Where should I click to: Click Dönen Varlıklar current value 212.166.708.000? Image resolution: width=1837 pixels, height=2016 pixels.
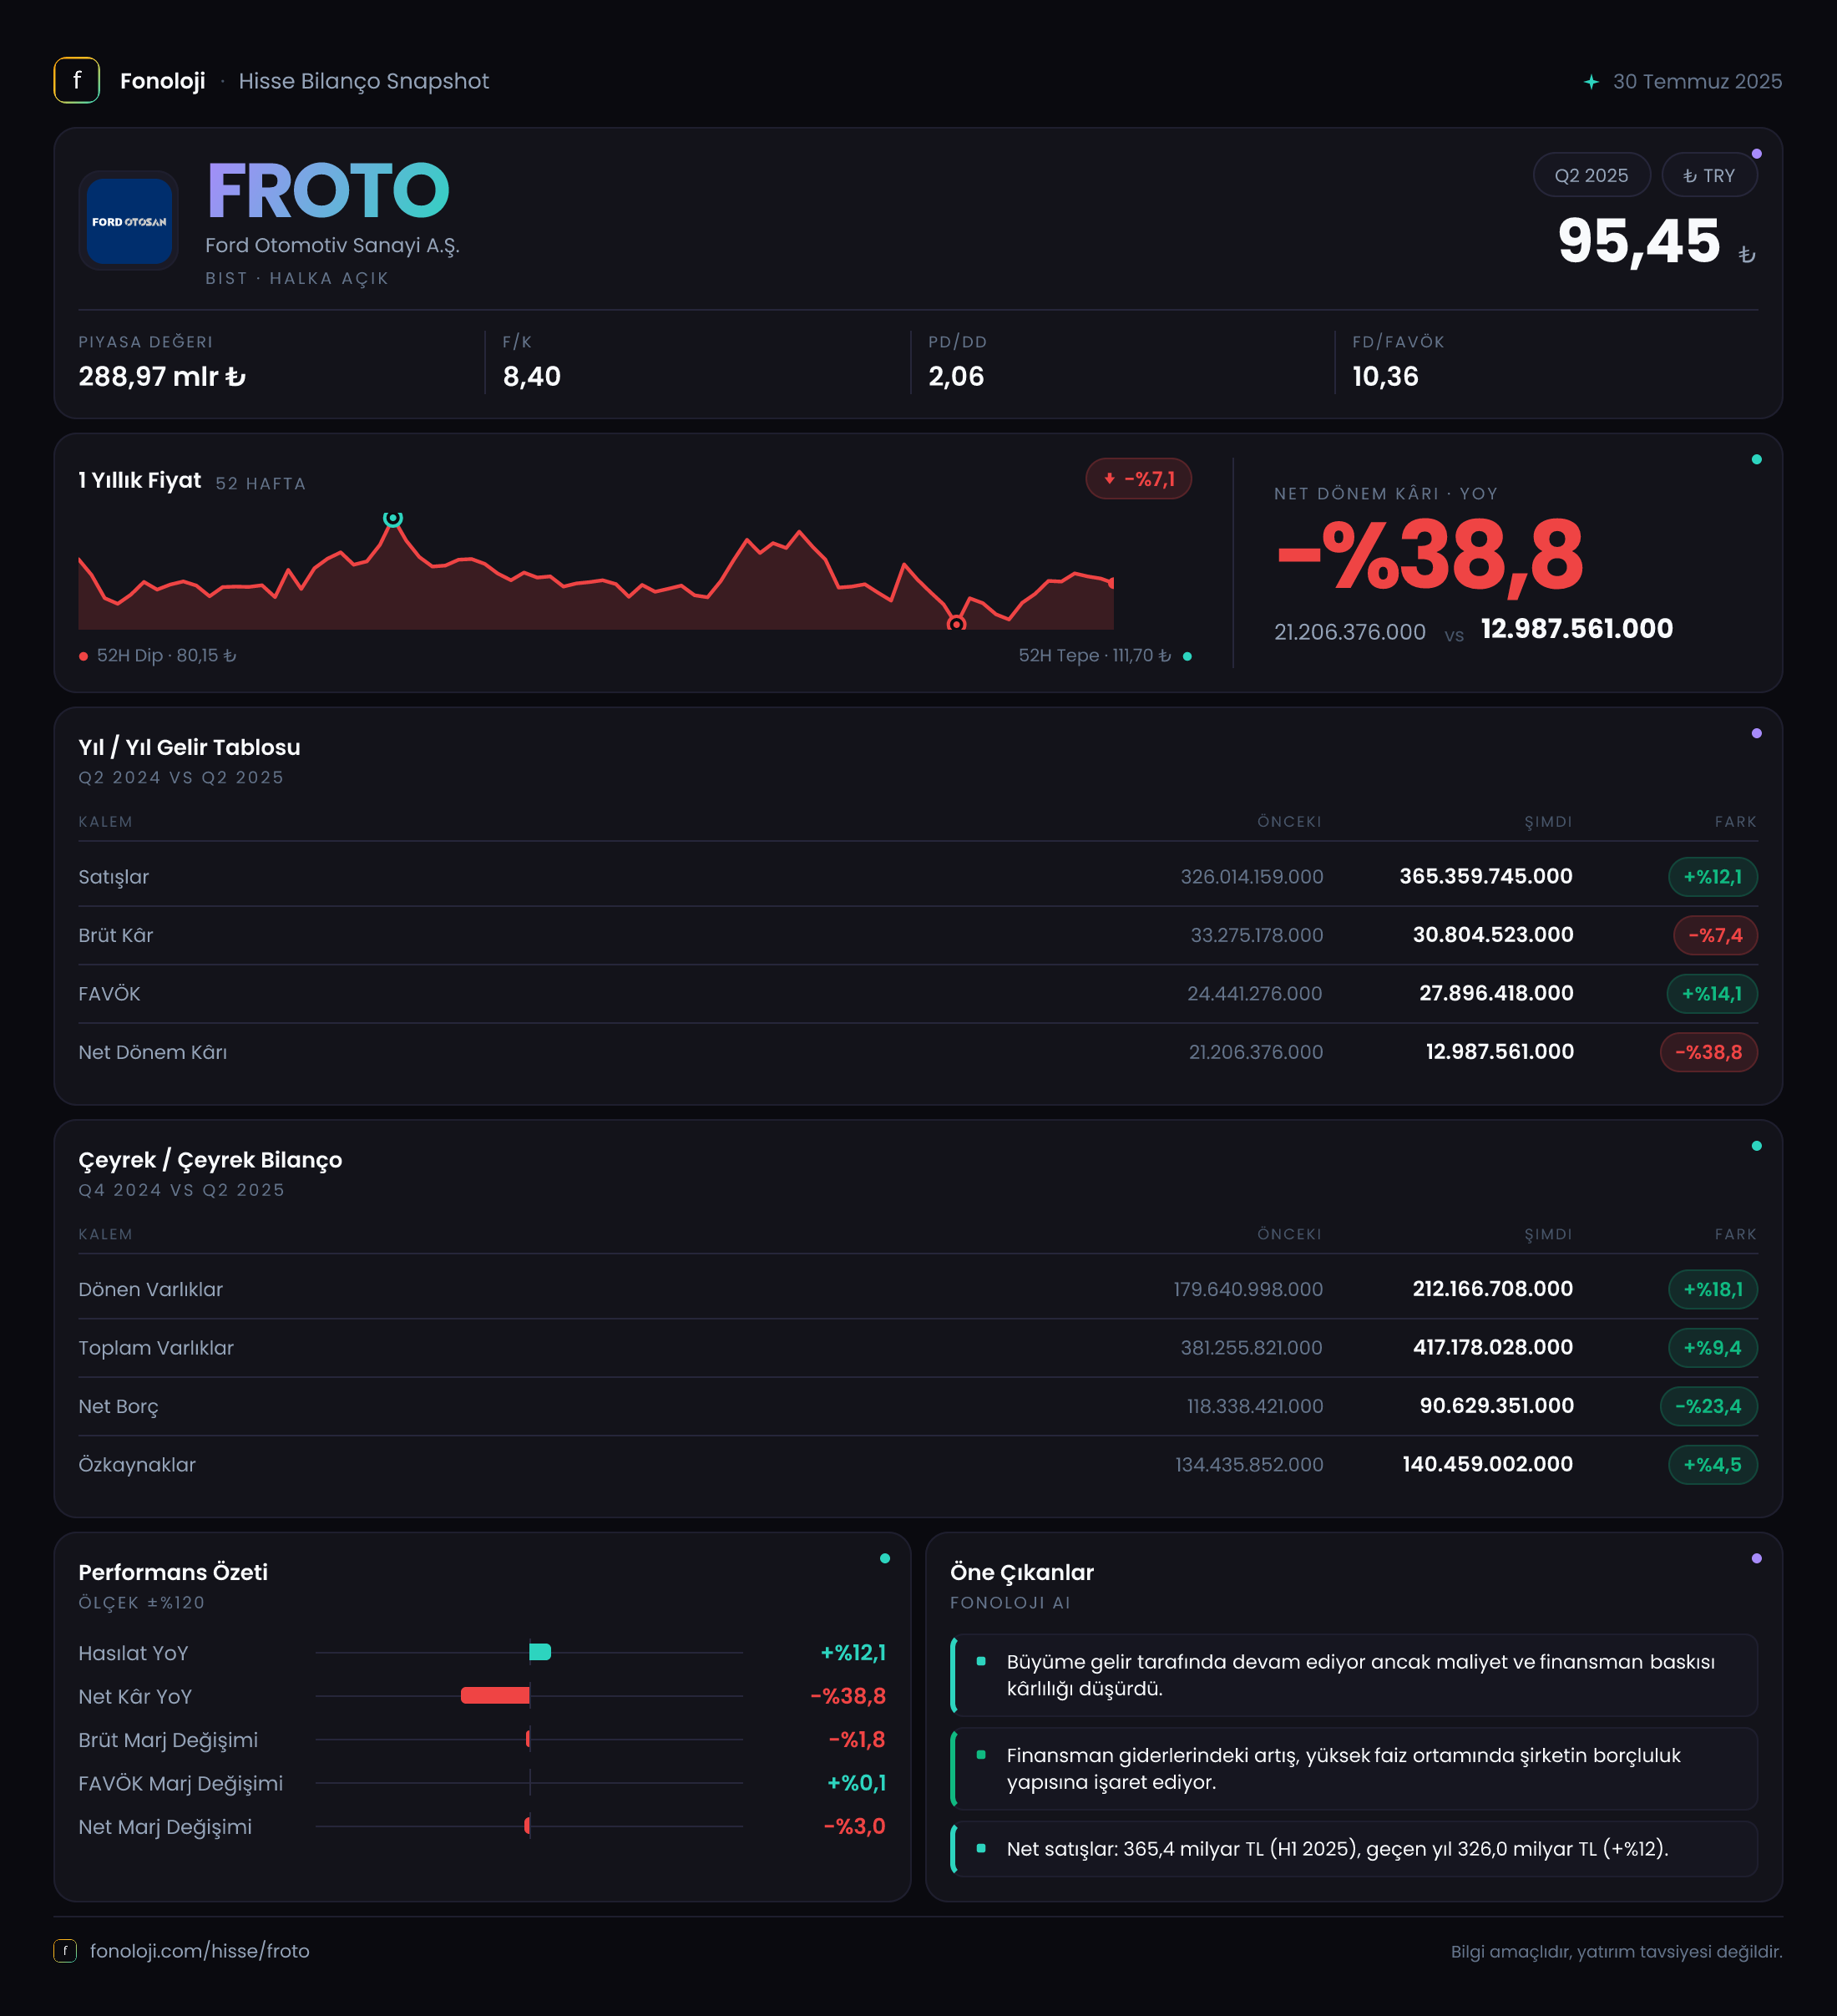click(1493, 1289)
